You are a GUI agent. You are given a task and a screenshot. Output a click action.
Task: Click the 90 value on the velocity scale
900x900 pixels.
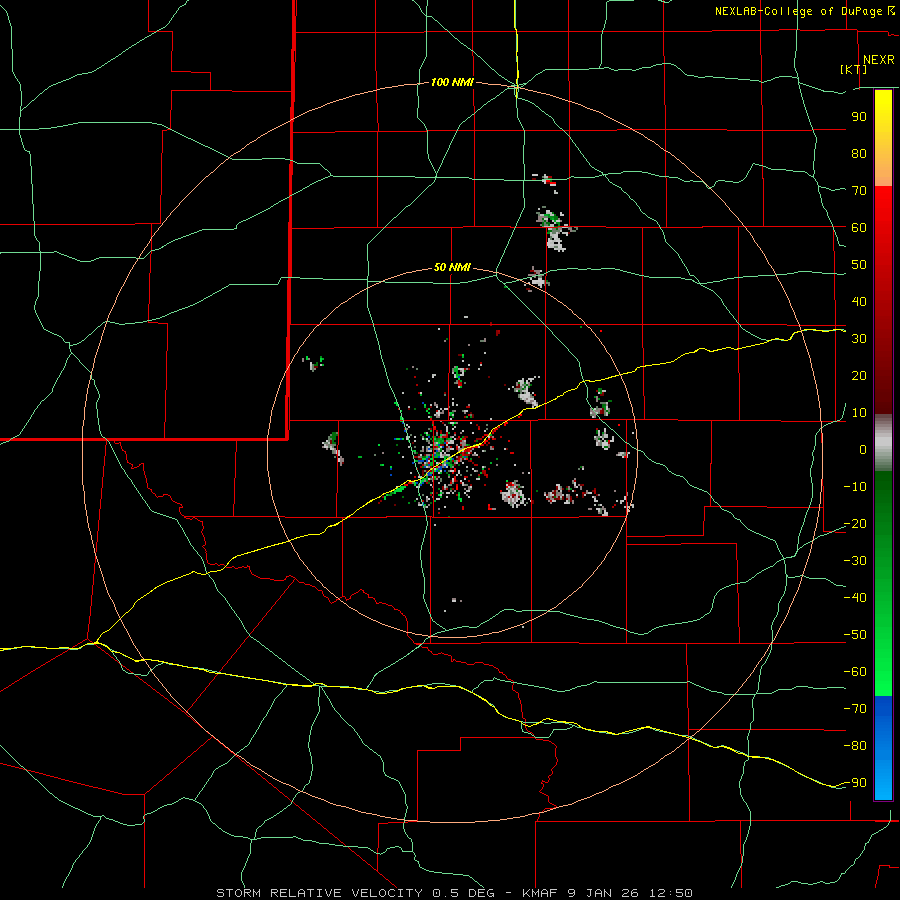[x=859, y=117]
